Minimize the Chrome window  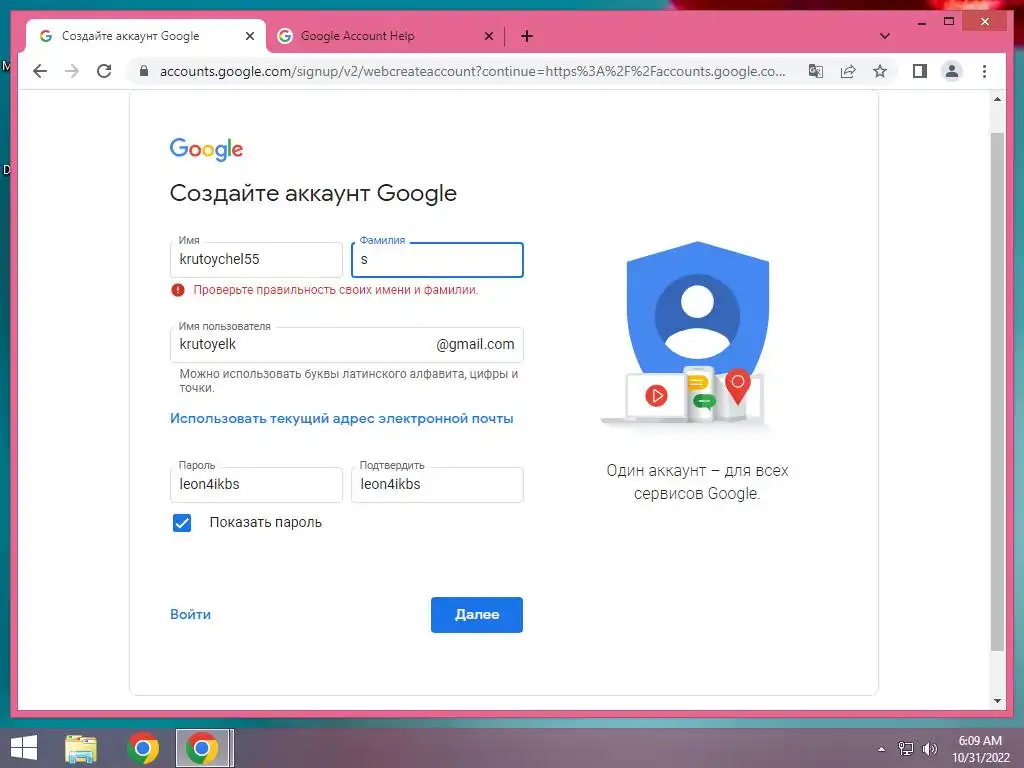[922, 22]
